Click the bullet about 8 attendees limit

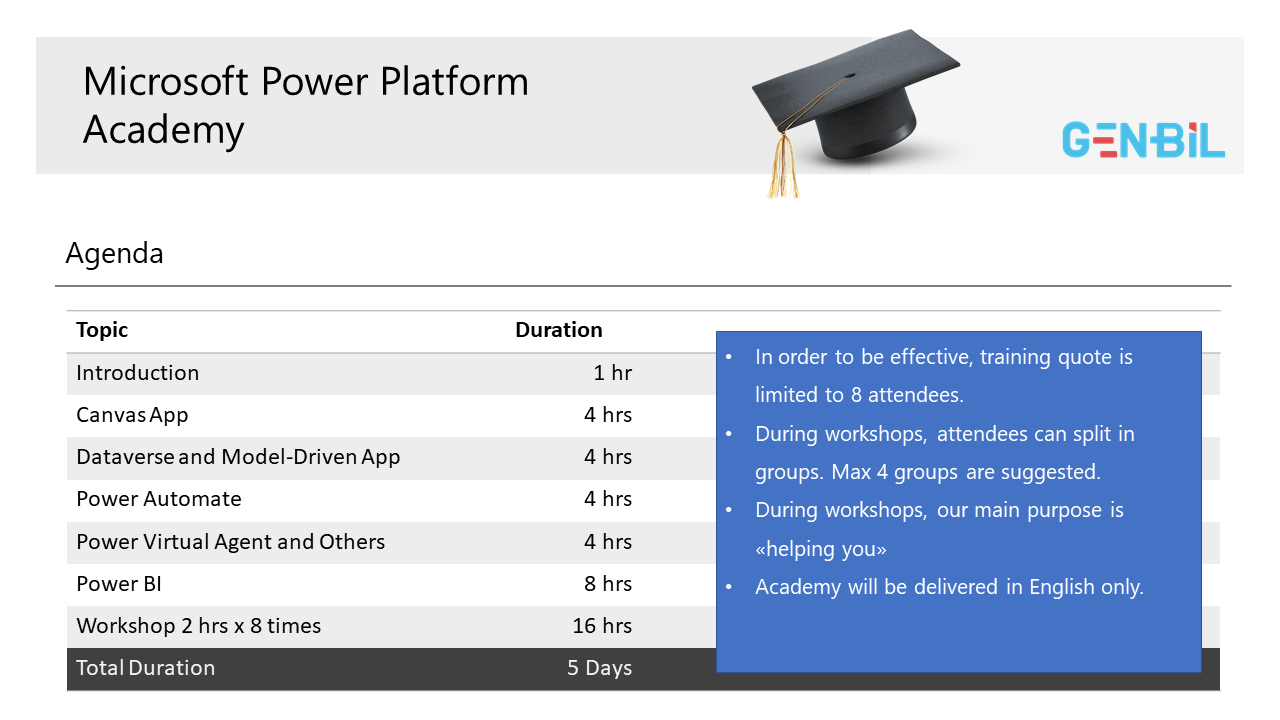(944, 376)
